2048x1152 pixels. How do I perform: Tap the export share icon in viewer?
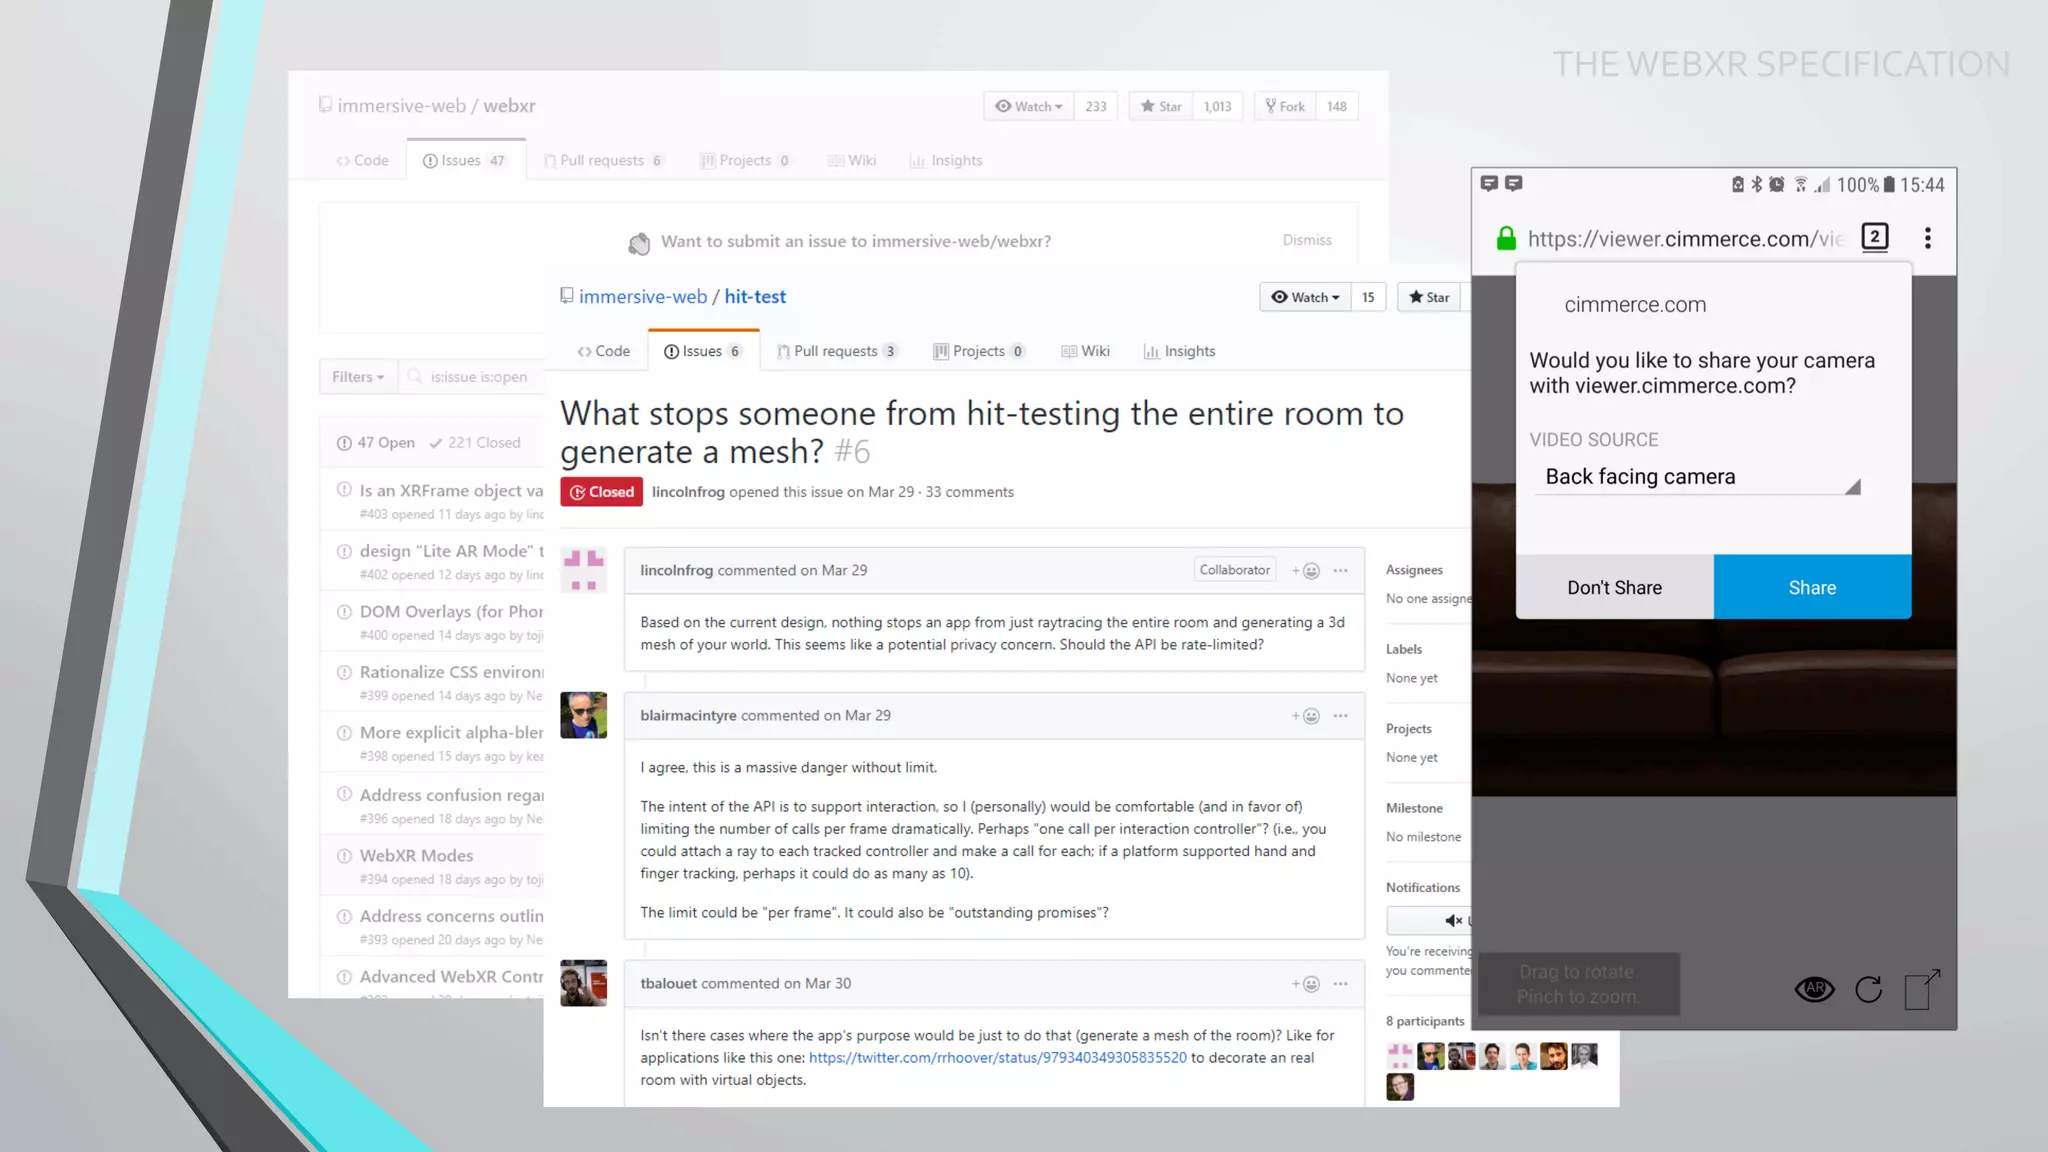tap(1921, 989)
